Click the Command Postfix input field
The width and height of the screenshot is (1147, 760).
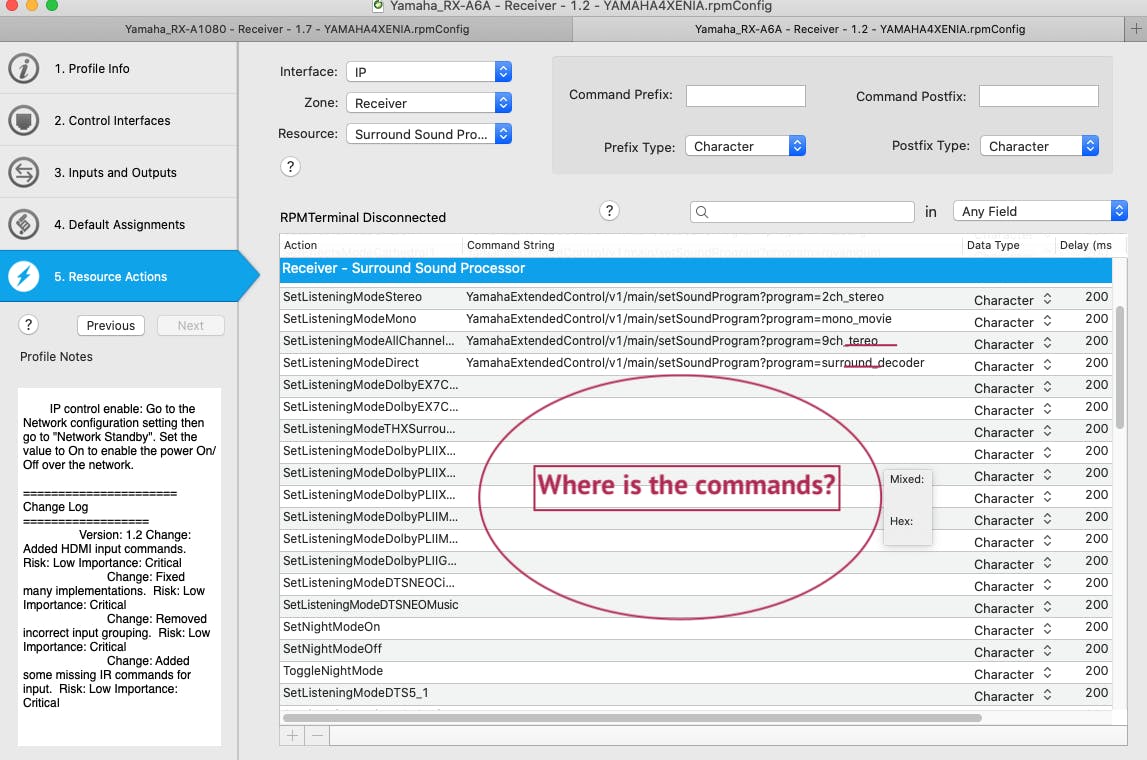point(1039,96)
